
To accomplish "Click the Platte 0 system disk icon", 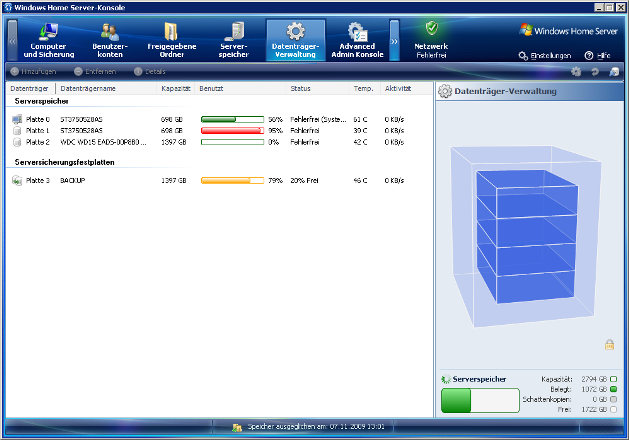I will point(17,119).
